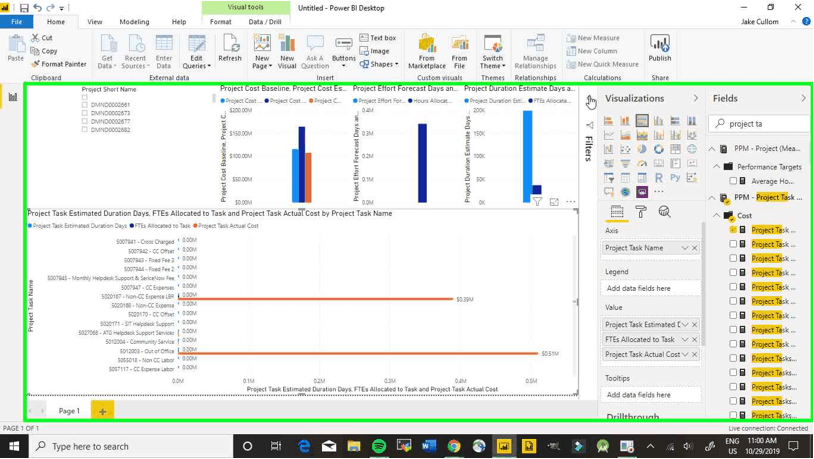Open FTEs Allocated to Task field dropdown
Image resolution: width=814 pixels, height=459 pixels.
[685, 340]
